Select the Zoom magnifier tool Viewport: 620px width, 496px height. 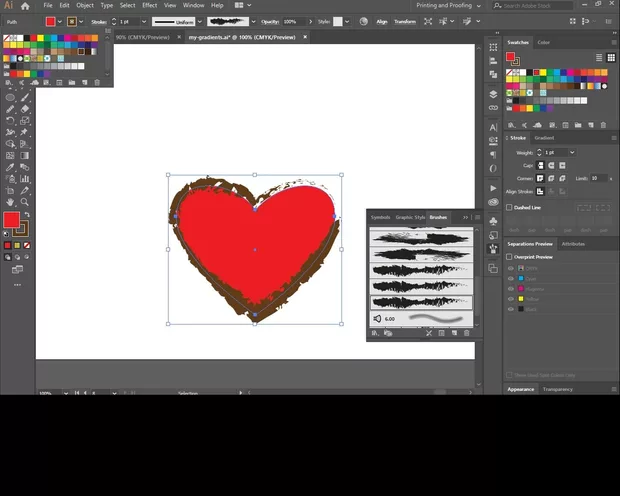coord(24,202)
